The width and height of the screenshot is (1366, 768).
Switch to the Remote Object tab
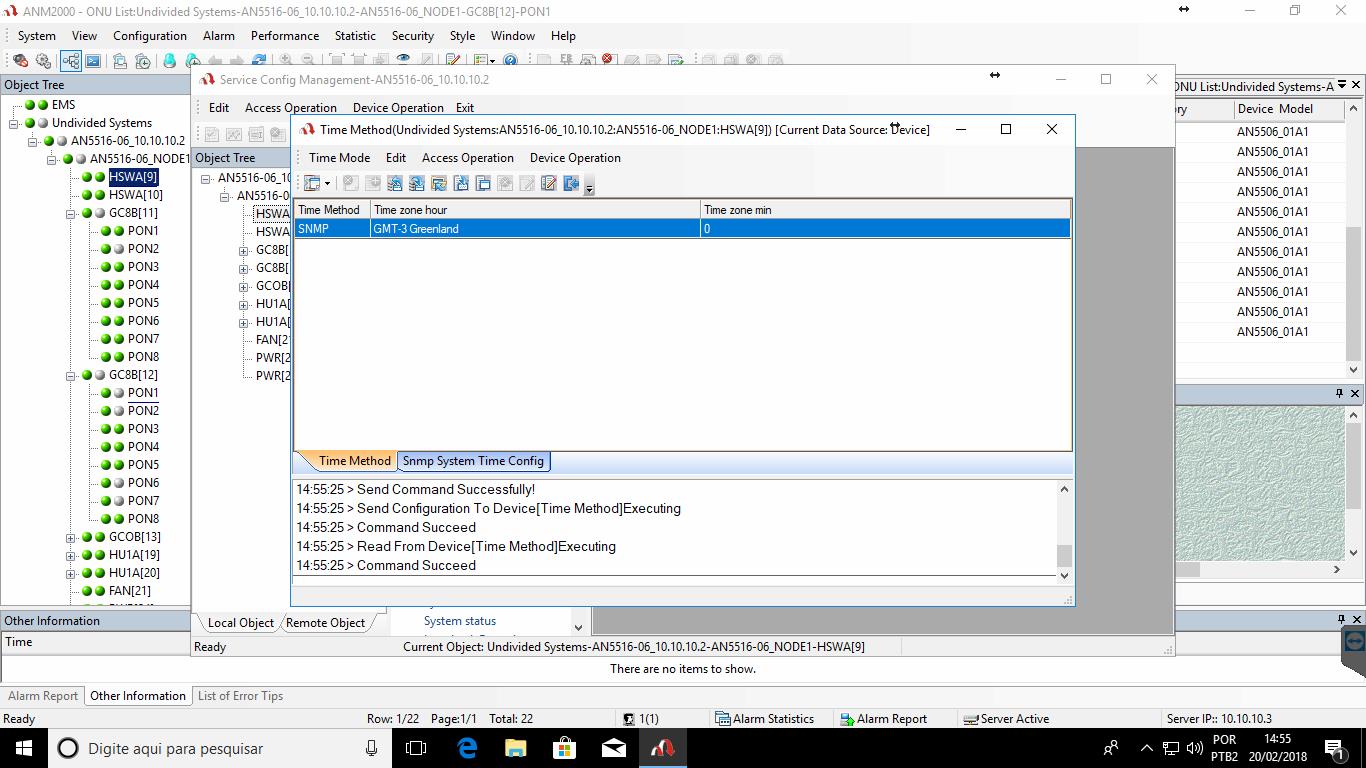(x=325, y=622)
